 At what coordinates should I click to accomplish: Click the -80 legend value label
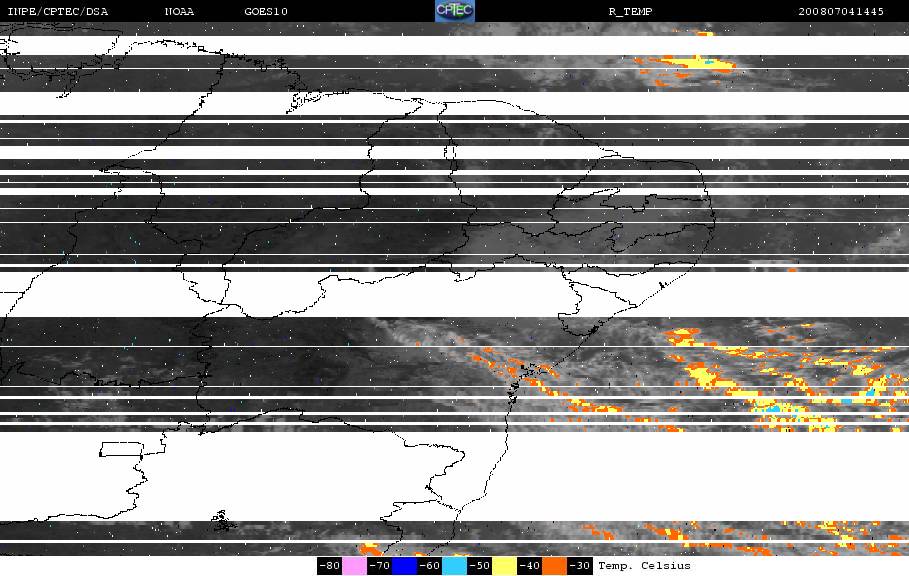pyautogui.click(x=329, y=566)
